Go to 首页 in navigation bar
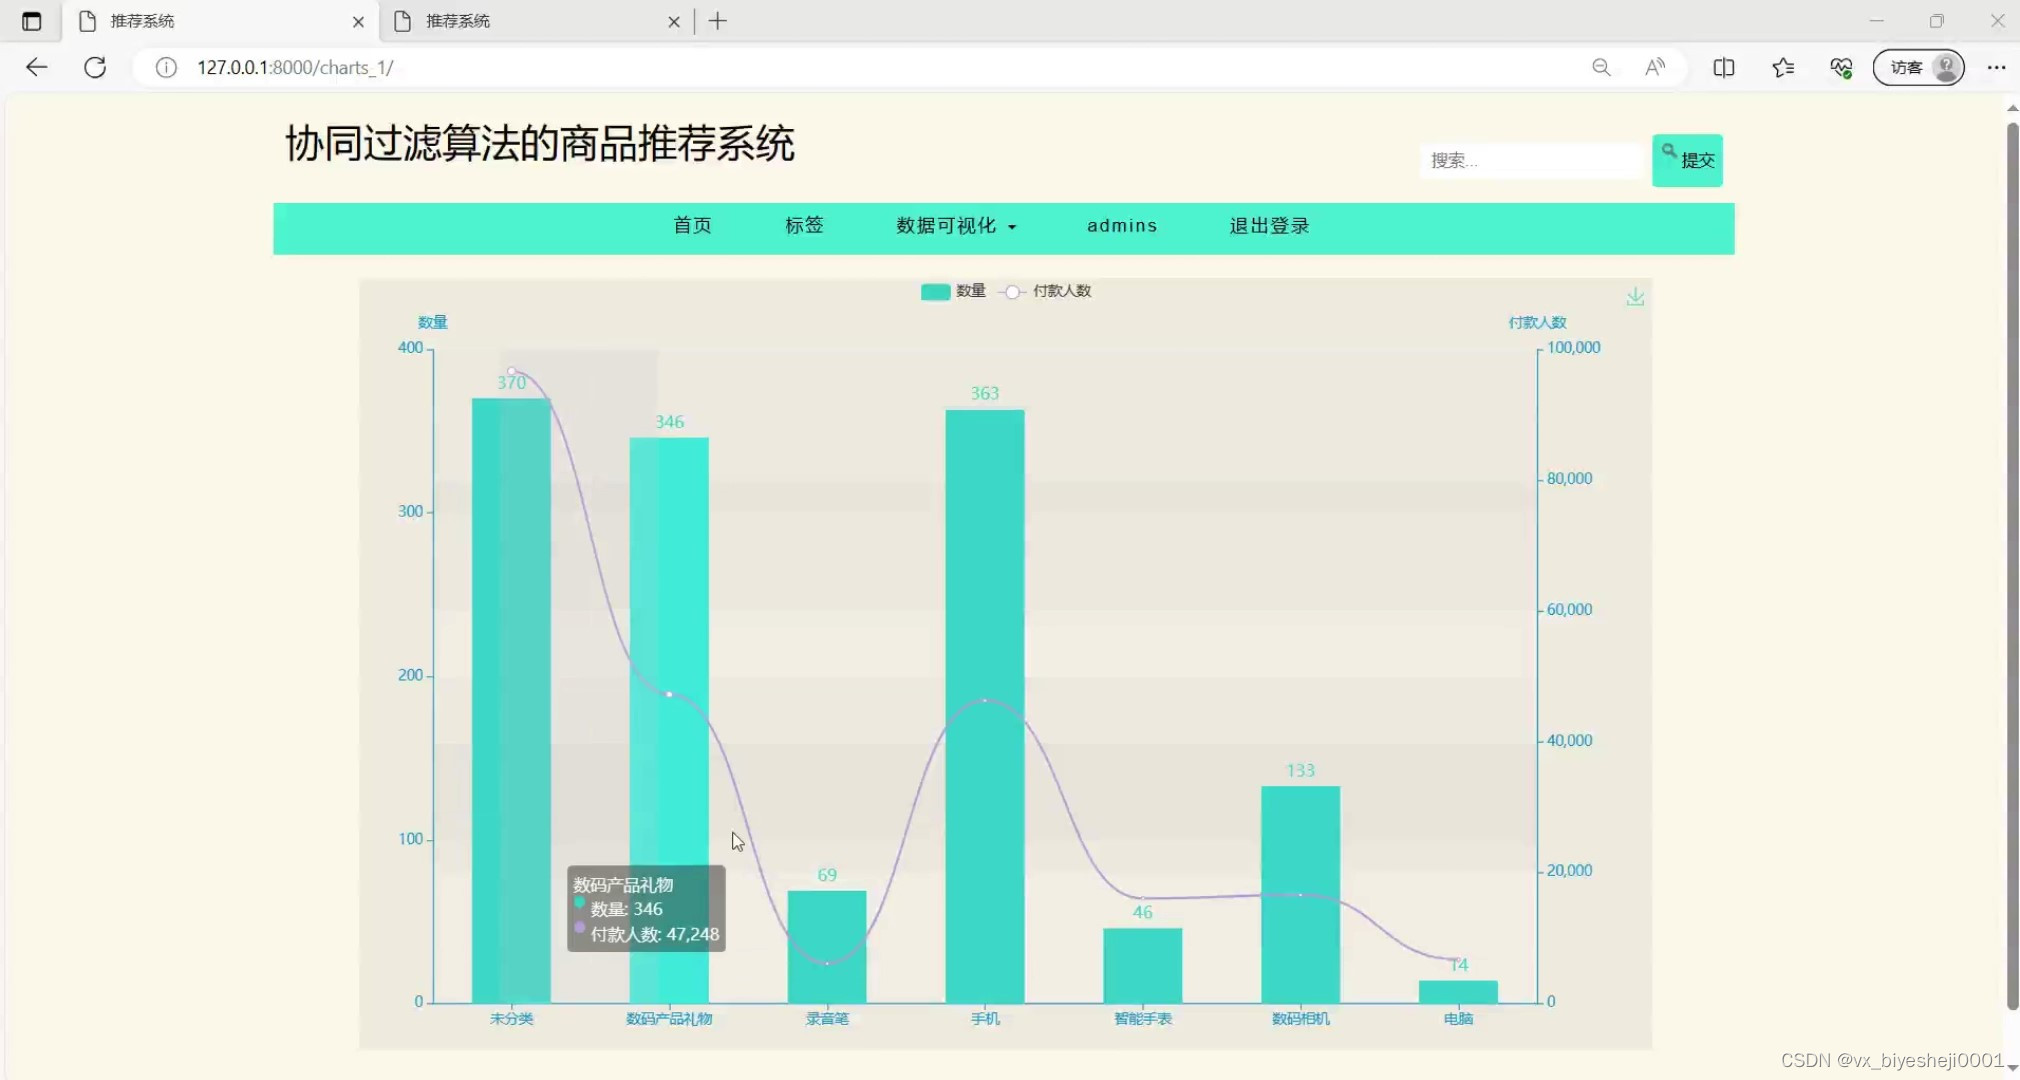The height and width of the screenshot is (1080, 2020). 692,226
